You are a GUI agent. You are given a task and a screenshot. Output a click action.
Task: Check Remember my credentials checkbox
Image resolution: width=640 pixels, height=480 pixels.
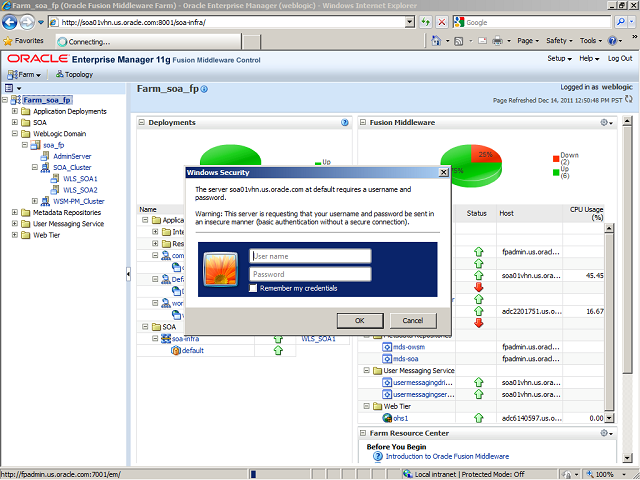[254, 288]
